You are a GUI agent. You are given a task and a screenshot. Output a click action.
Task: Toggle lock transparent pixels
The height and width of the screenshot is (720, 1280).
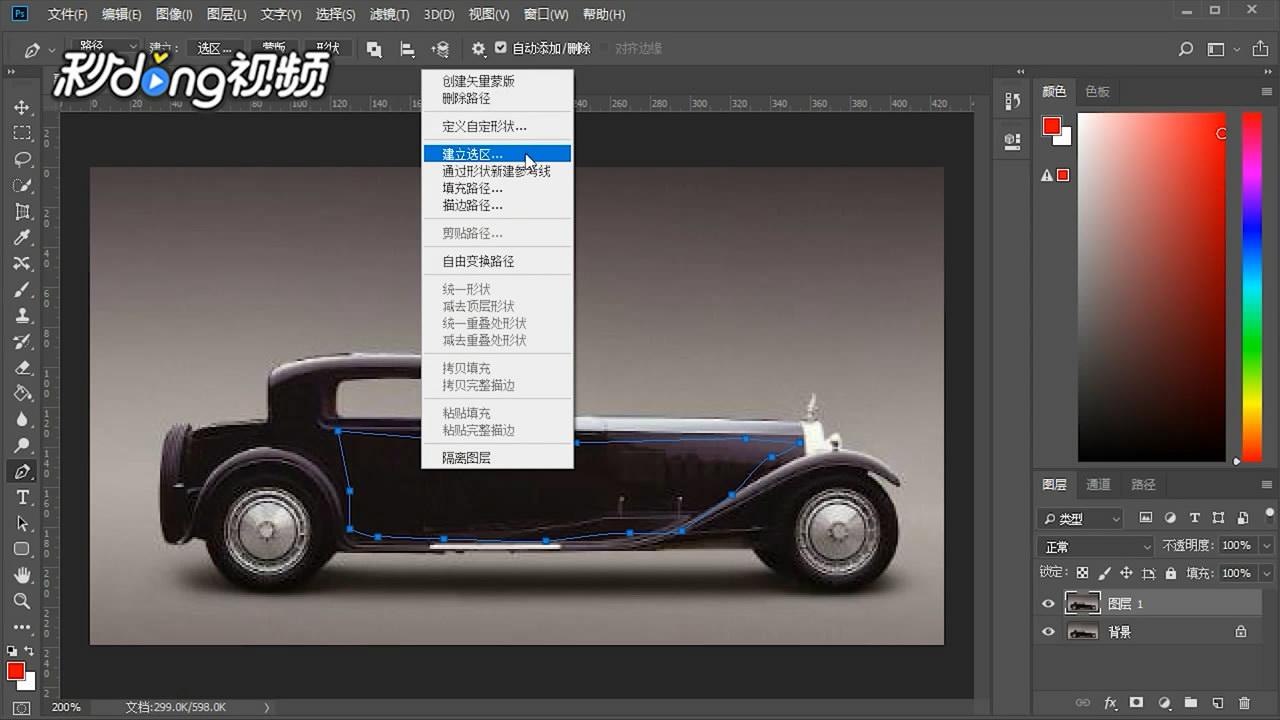coord(1082,573)
